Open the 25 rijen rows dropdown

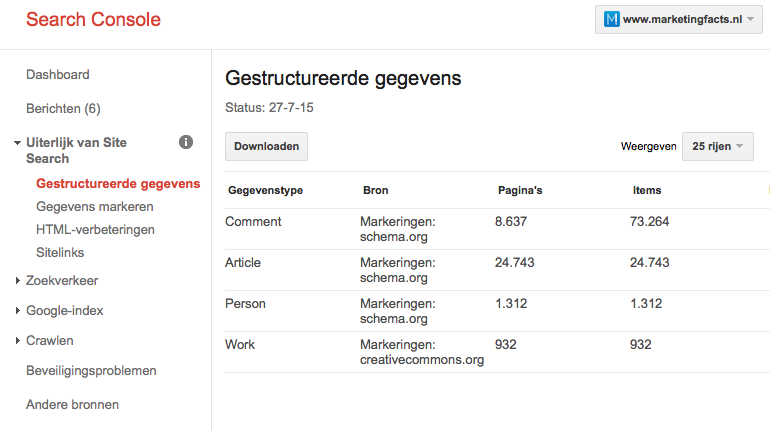coord(717,146)
